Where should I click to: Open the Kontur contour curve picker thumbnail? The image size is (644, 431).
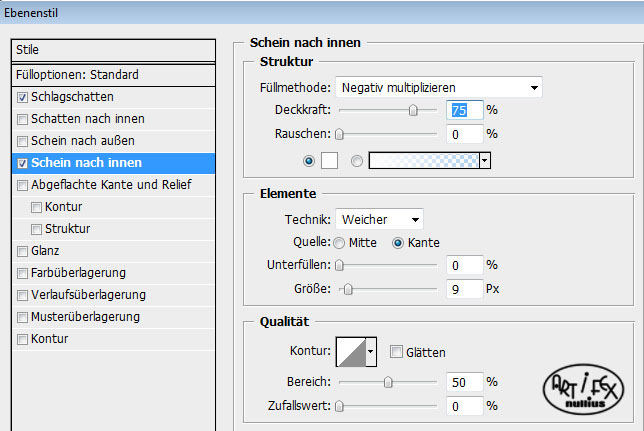coord(351,352)
